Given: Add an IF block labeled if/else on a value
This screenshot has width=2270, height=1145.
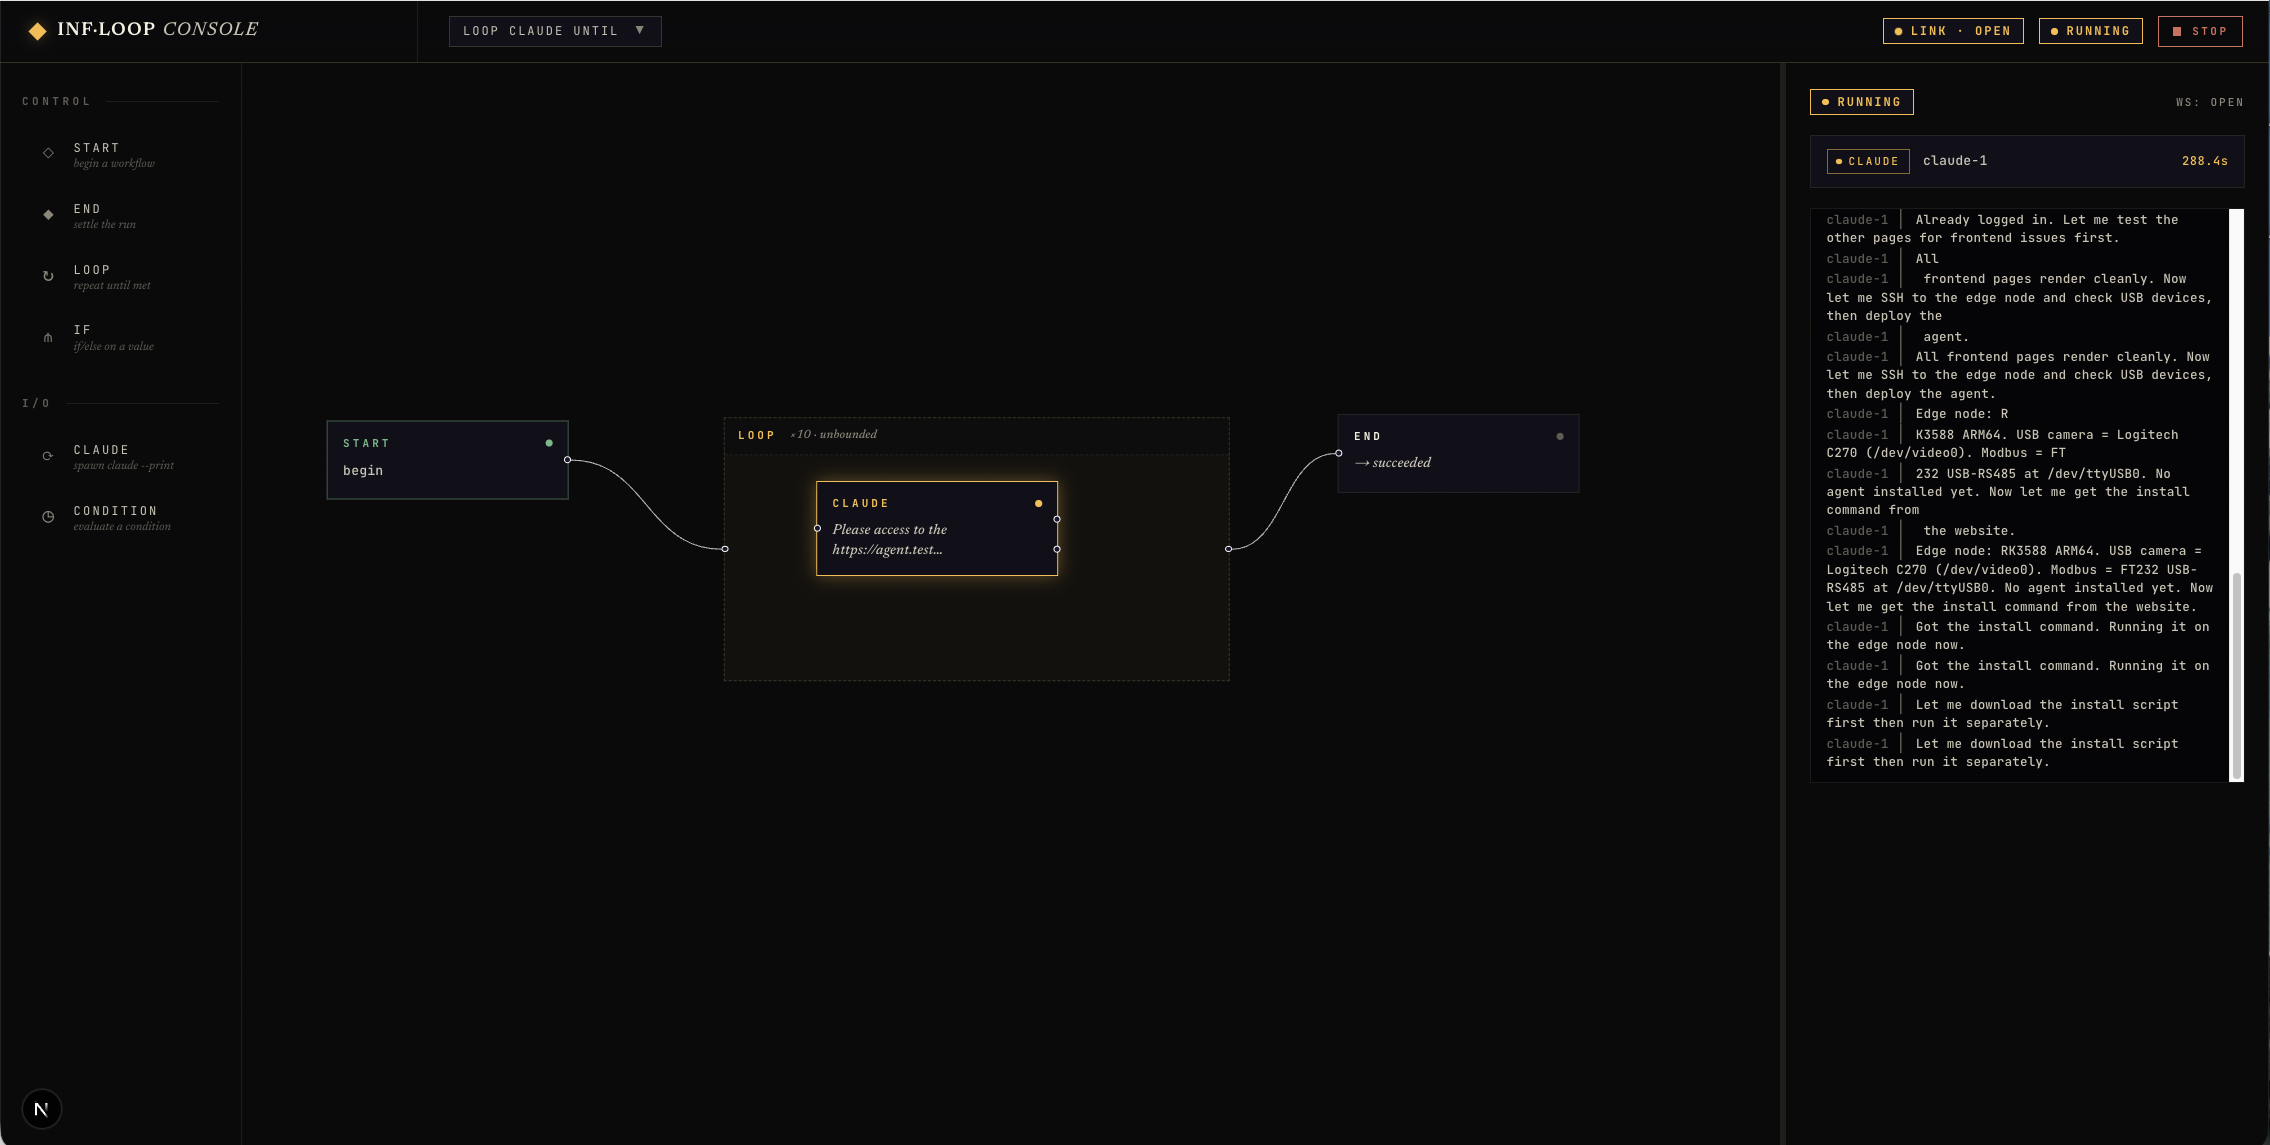Looking at the screenshot, I should click(121, 338).
